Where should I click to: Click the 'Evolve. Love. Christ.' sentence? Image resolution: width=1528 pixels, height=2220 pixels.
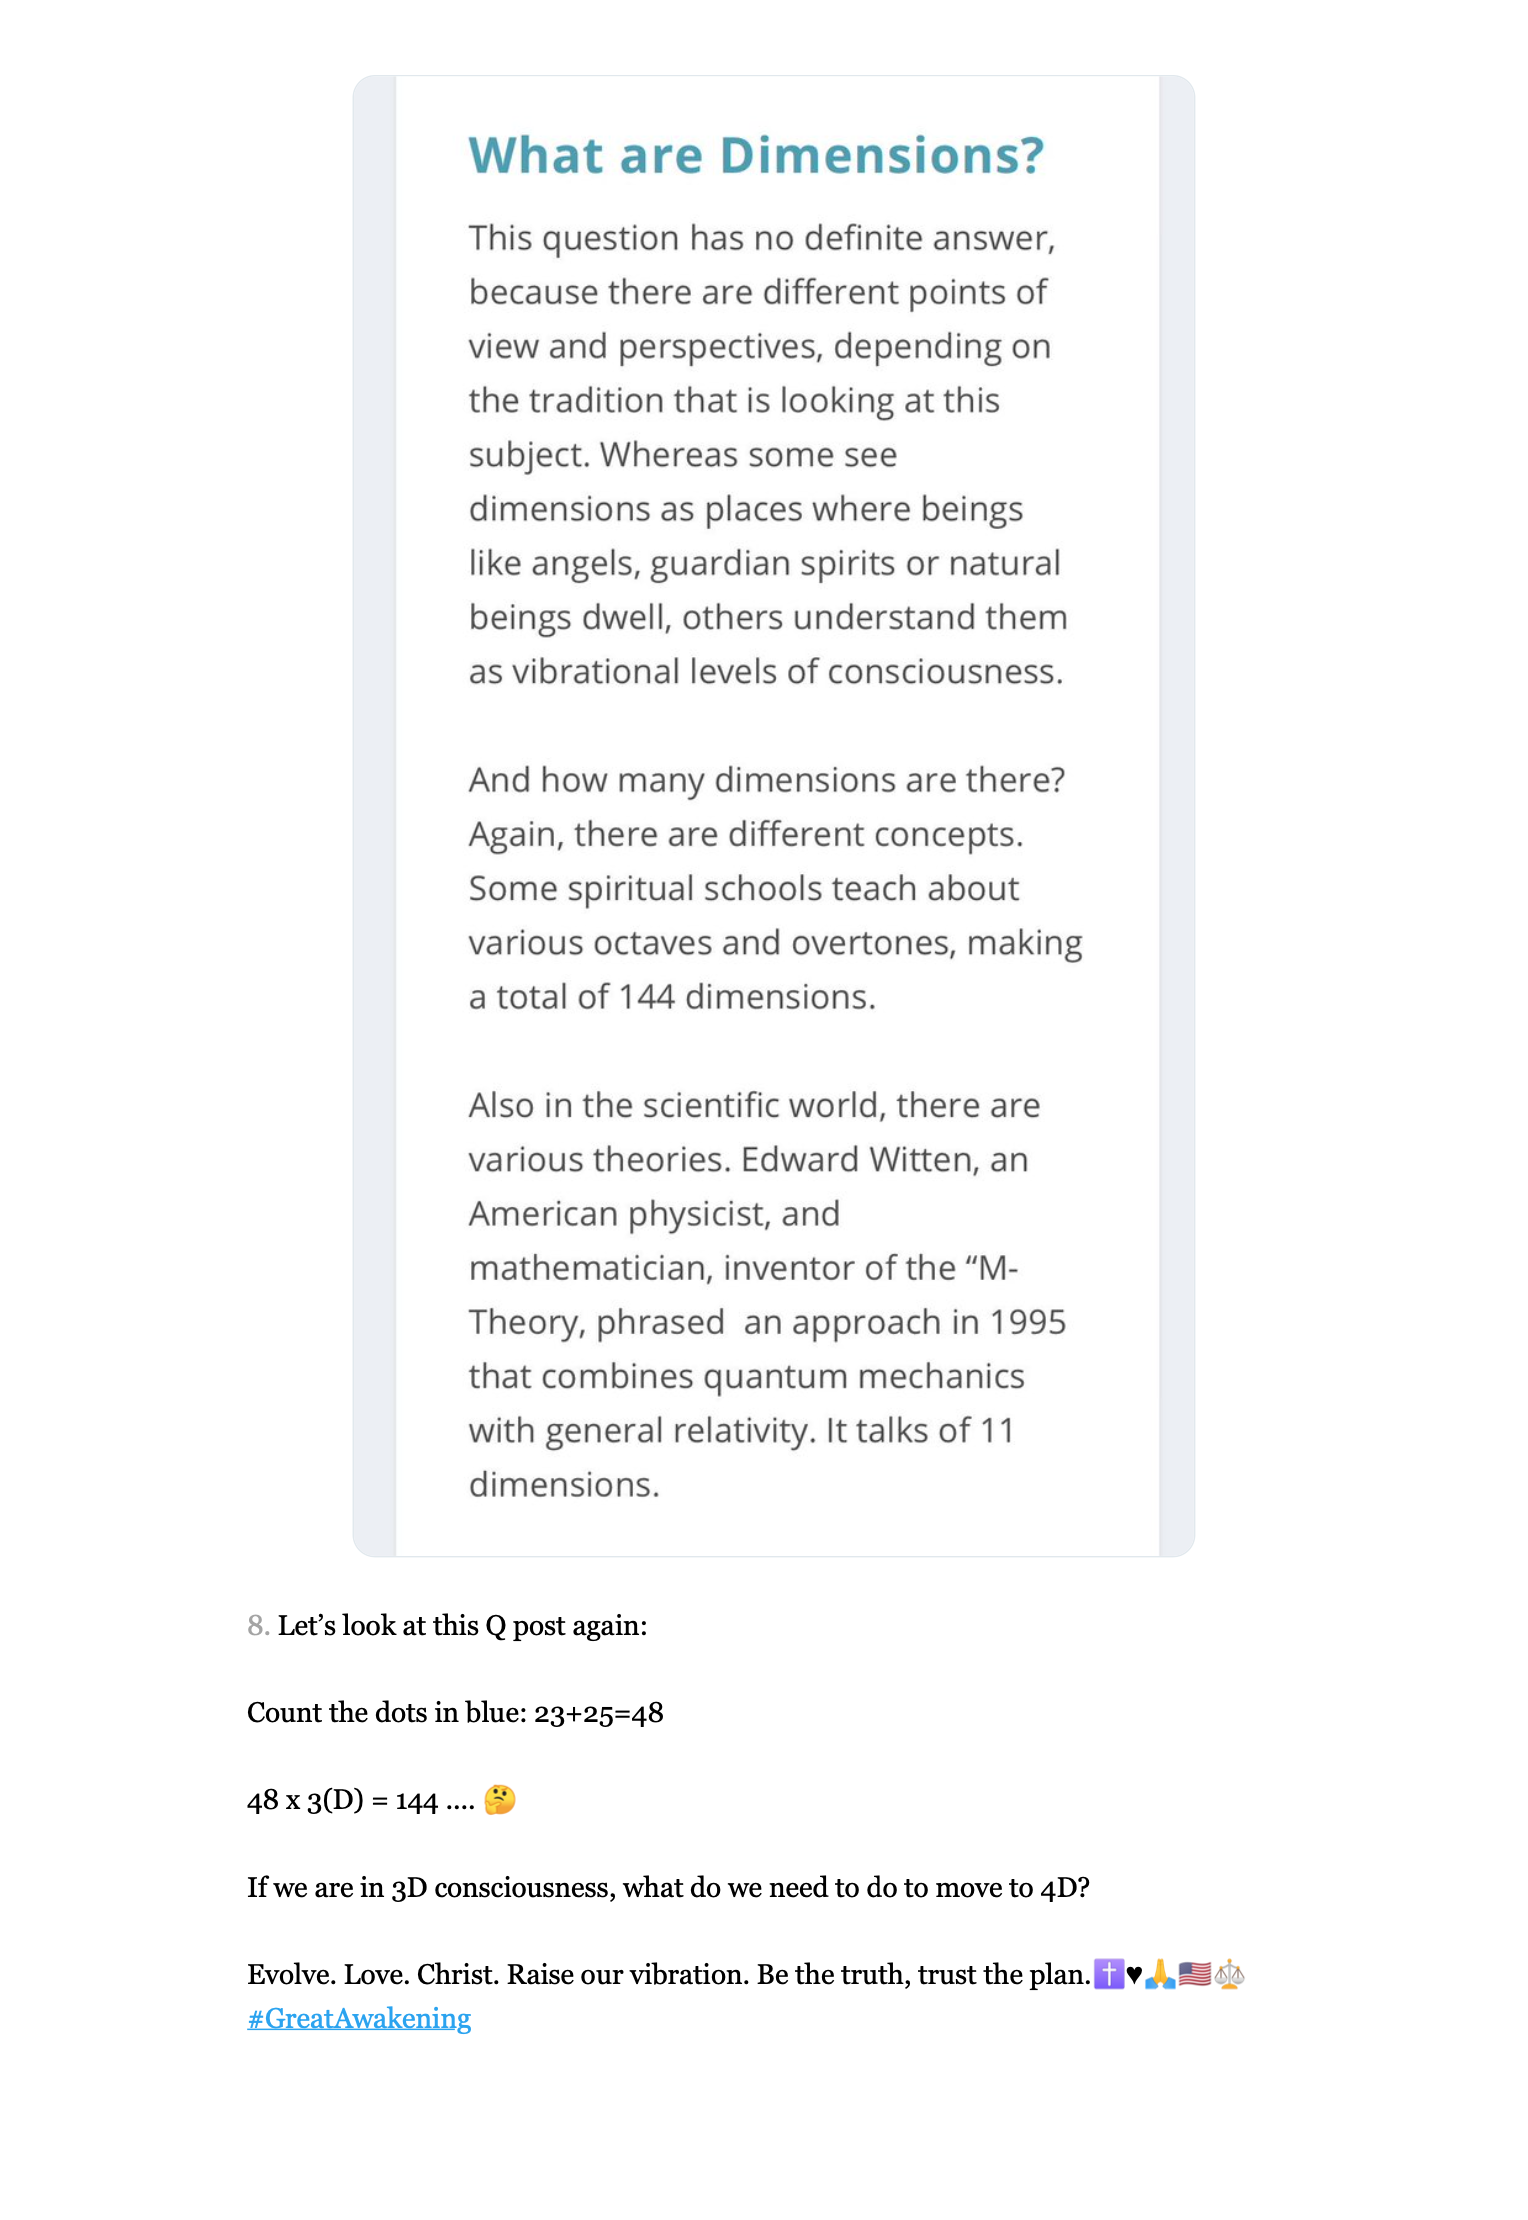pos(668,1974)
